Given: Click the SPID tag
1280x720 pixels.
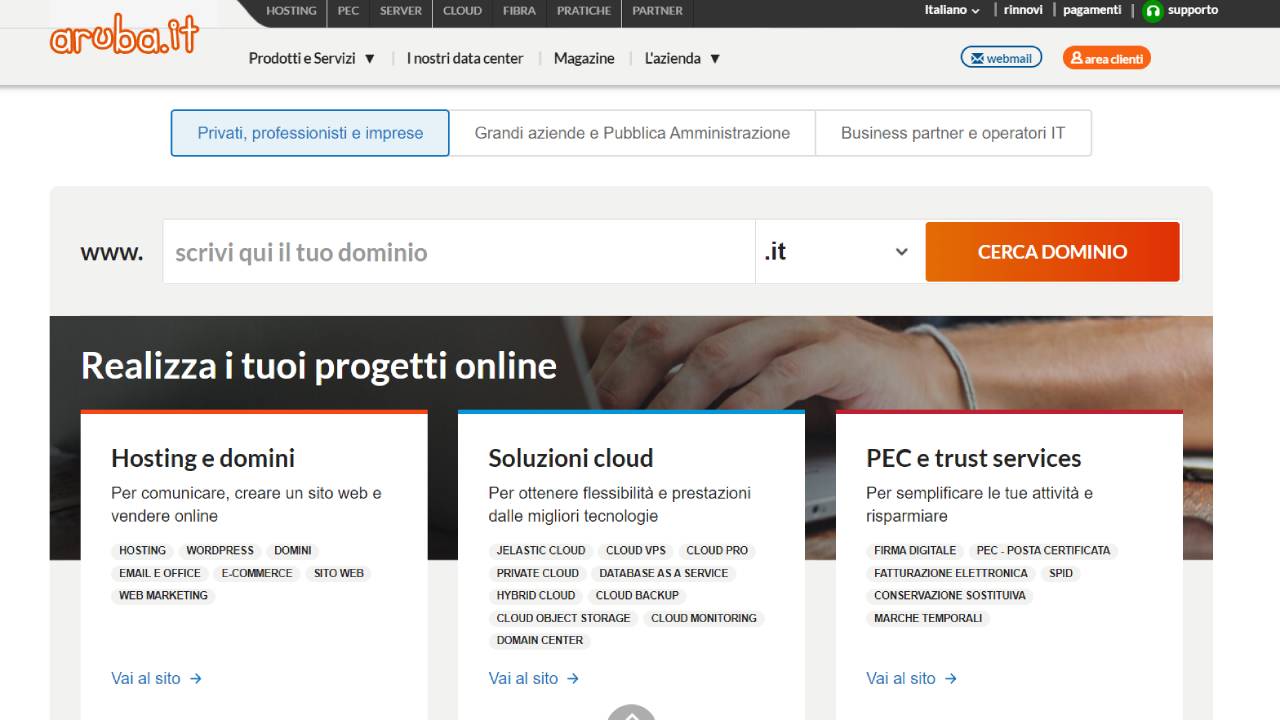Looking at the screenshot, I should click(1061, 574).
